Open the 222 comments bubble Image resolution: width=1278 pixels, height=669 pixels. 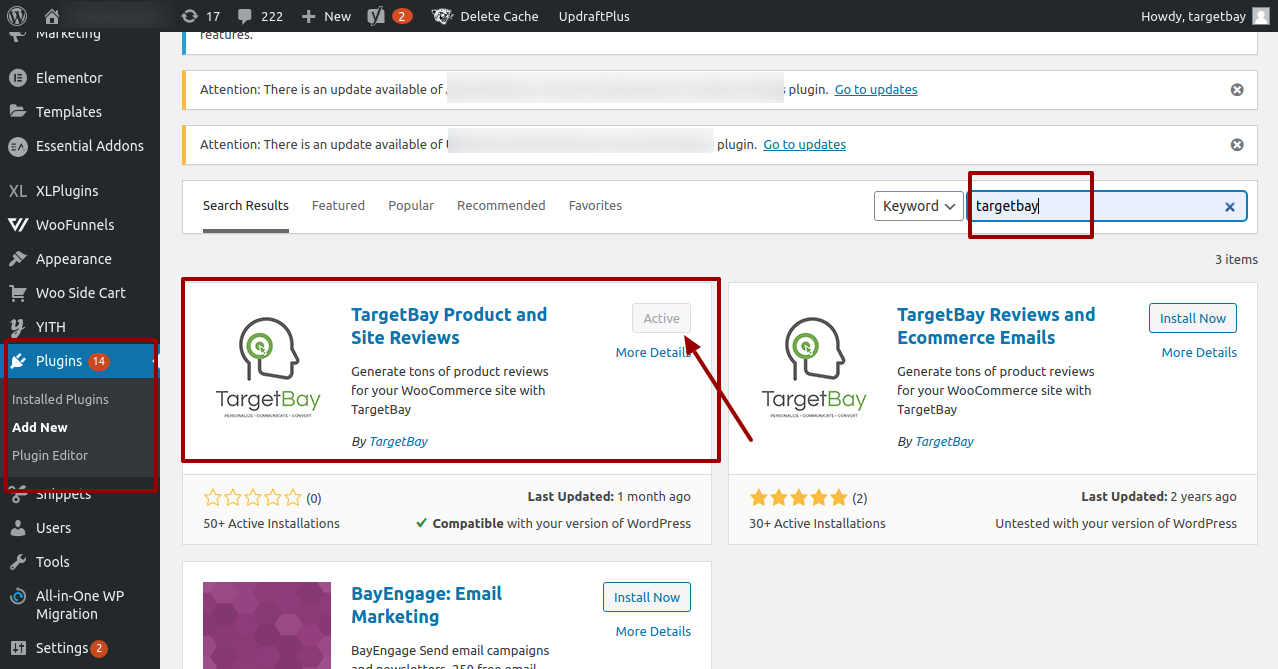260,16
